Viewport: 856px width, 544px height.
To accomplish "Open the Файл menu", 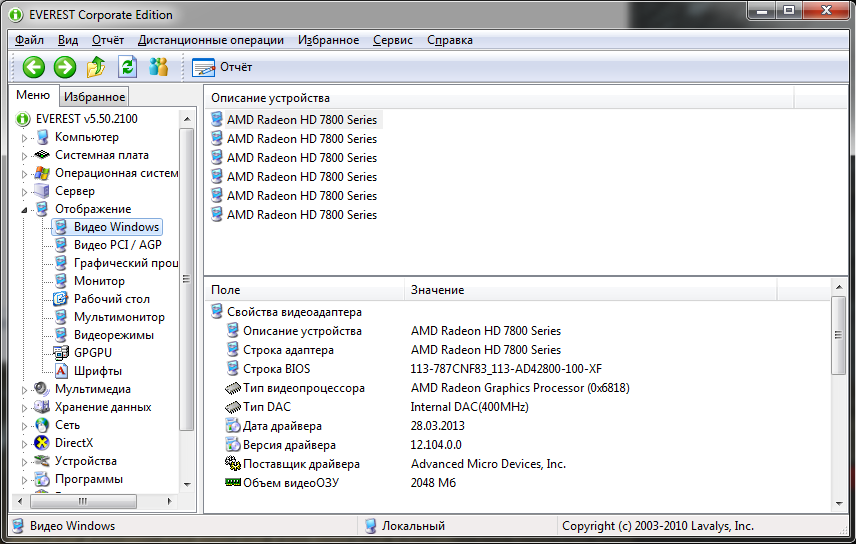I will tap(29, 40).
